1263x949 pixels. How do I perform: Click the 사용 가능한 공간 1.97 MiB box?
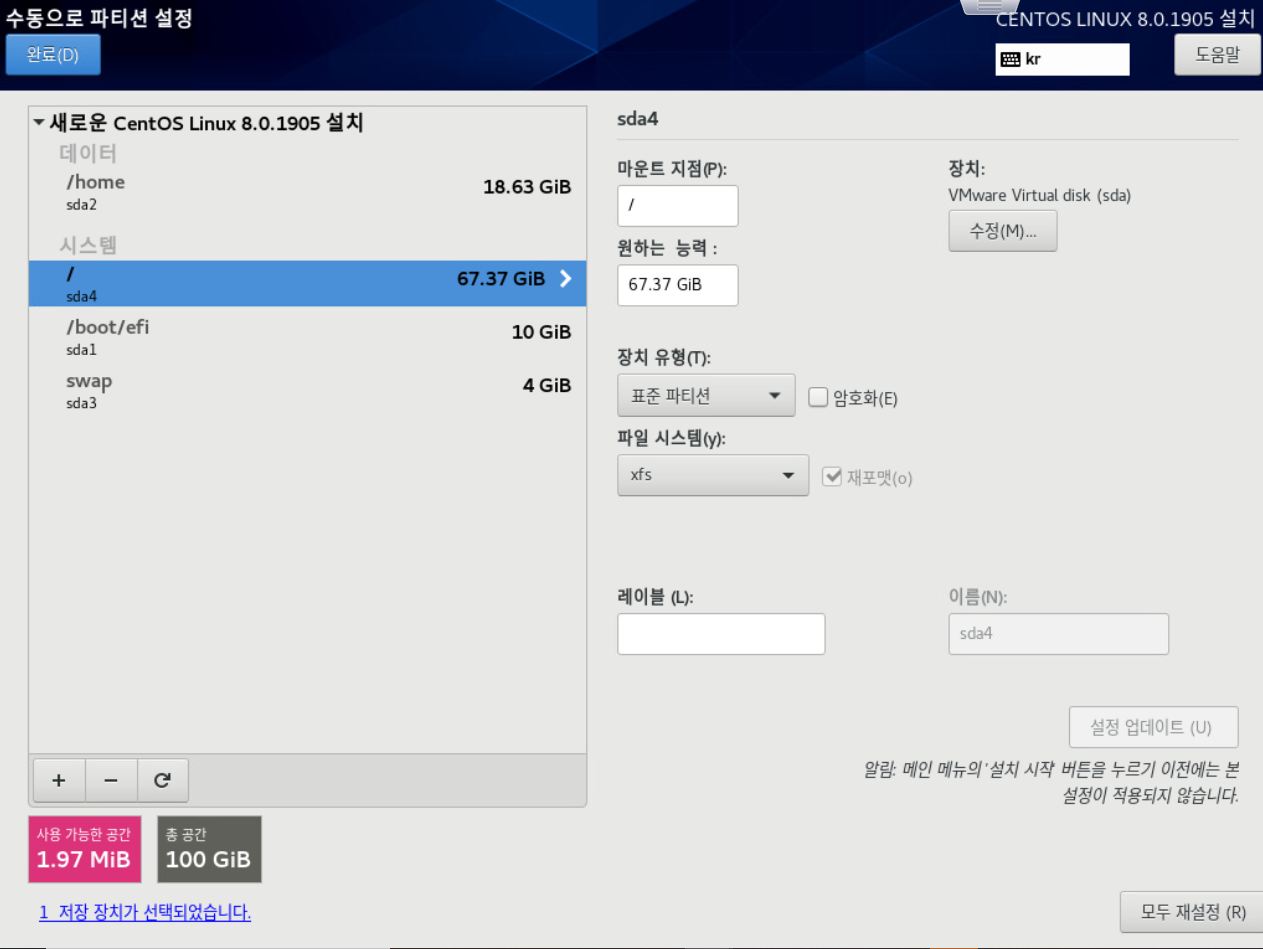click(85, 849)
